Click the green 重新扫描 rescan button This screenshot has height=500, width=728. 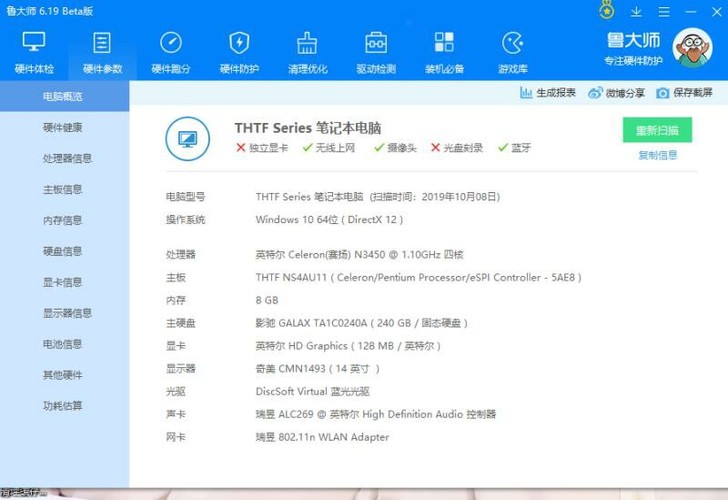click(x=657, y=130)
